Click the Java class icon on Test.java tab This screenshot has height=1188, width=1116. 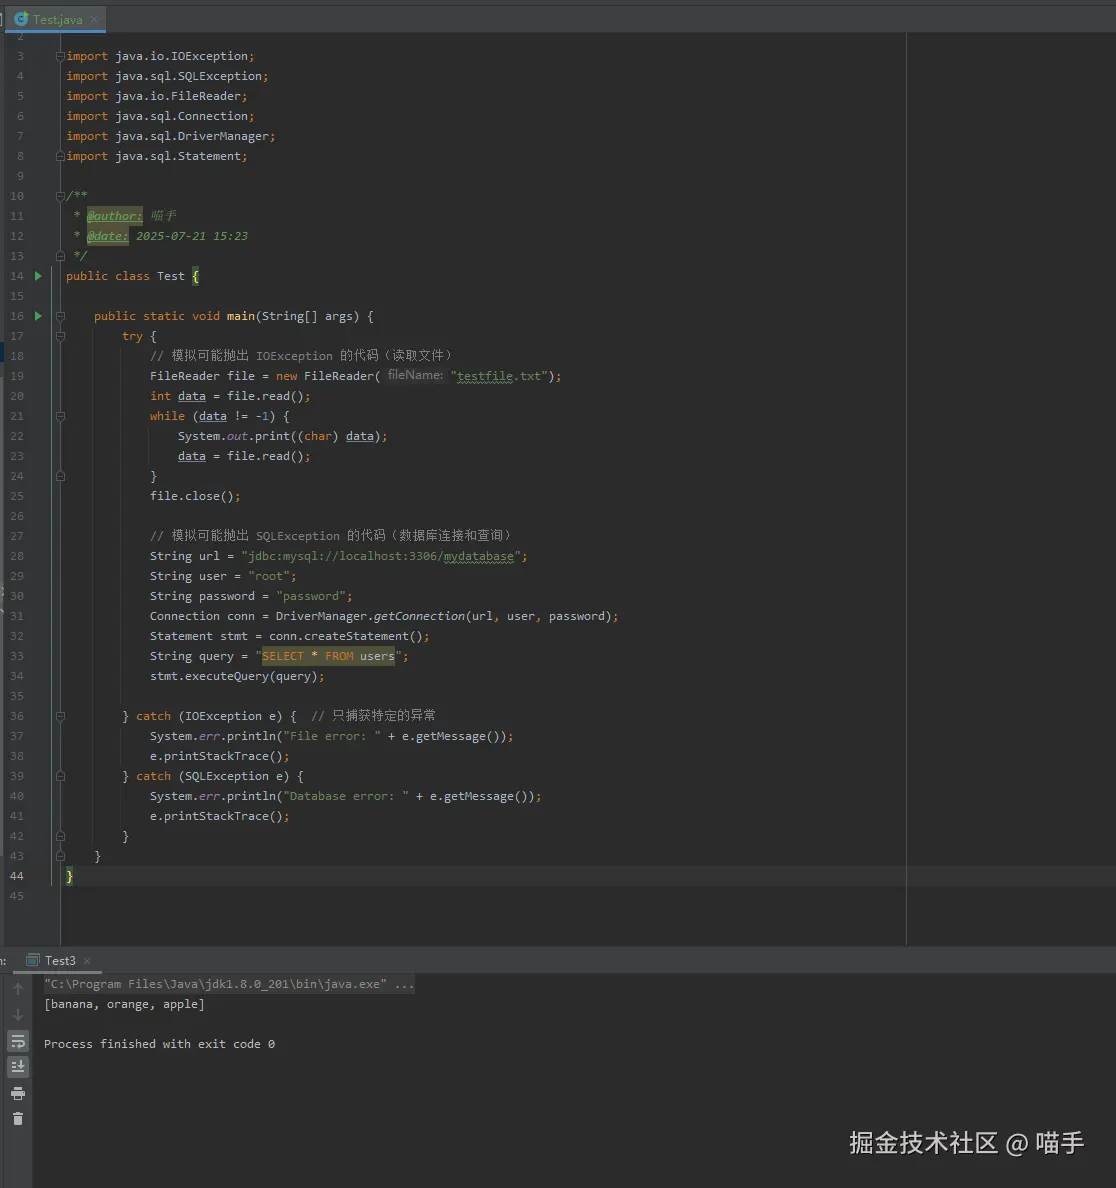point(21,19)
